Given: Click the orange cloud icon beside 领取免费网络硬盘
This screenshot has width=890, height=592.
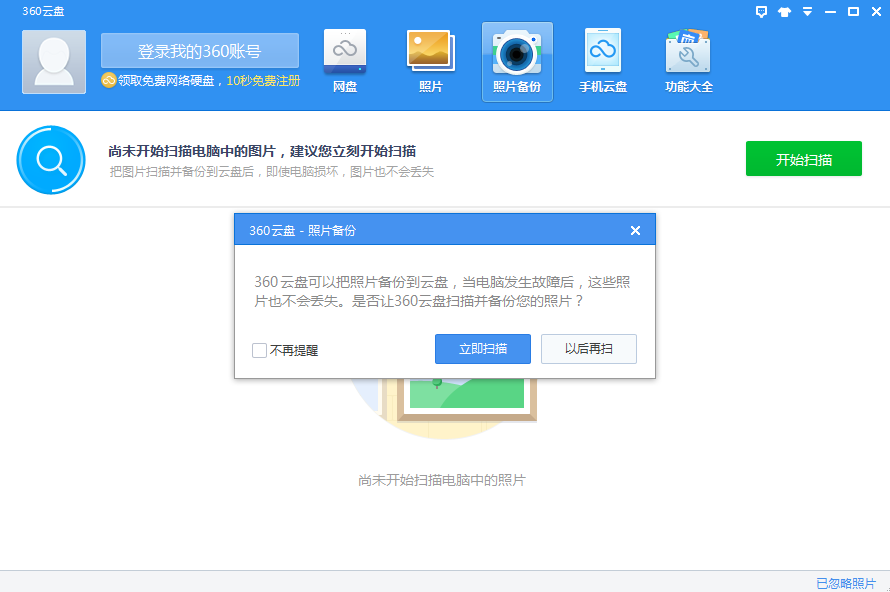Looking at the screenshot, I should coord(108,81).
